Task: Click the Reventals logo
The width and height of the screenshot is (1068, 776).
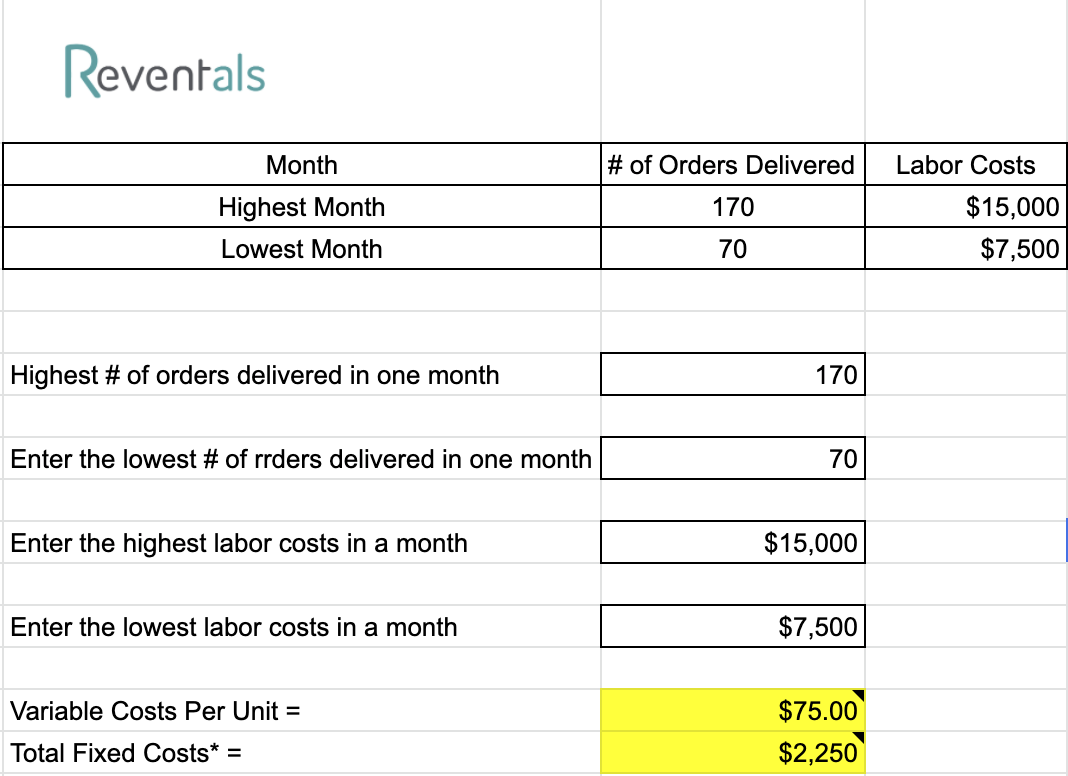Action: pos(165,73)
